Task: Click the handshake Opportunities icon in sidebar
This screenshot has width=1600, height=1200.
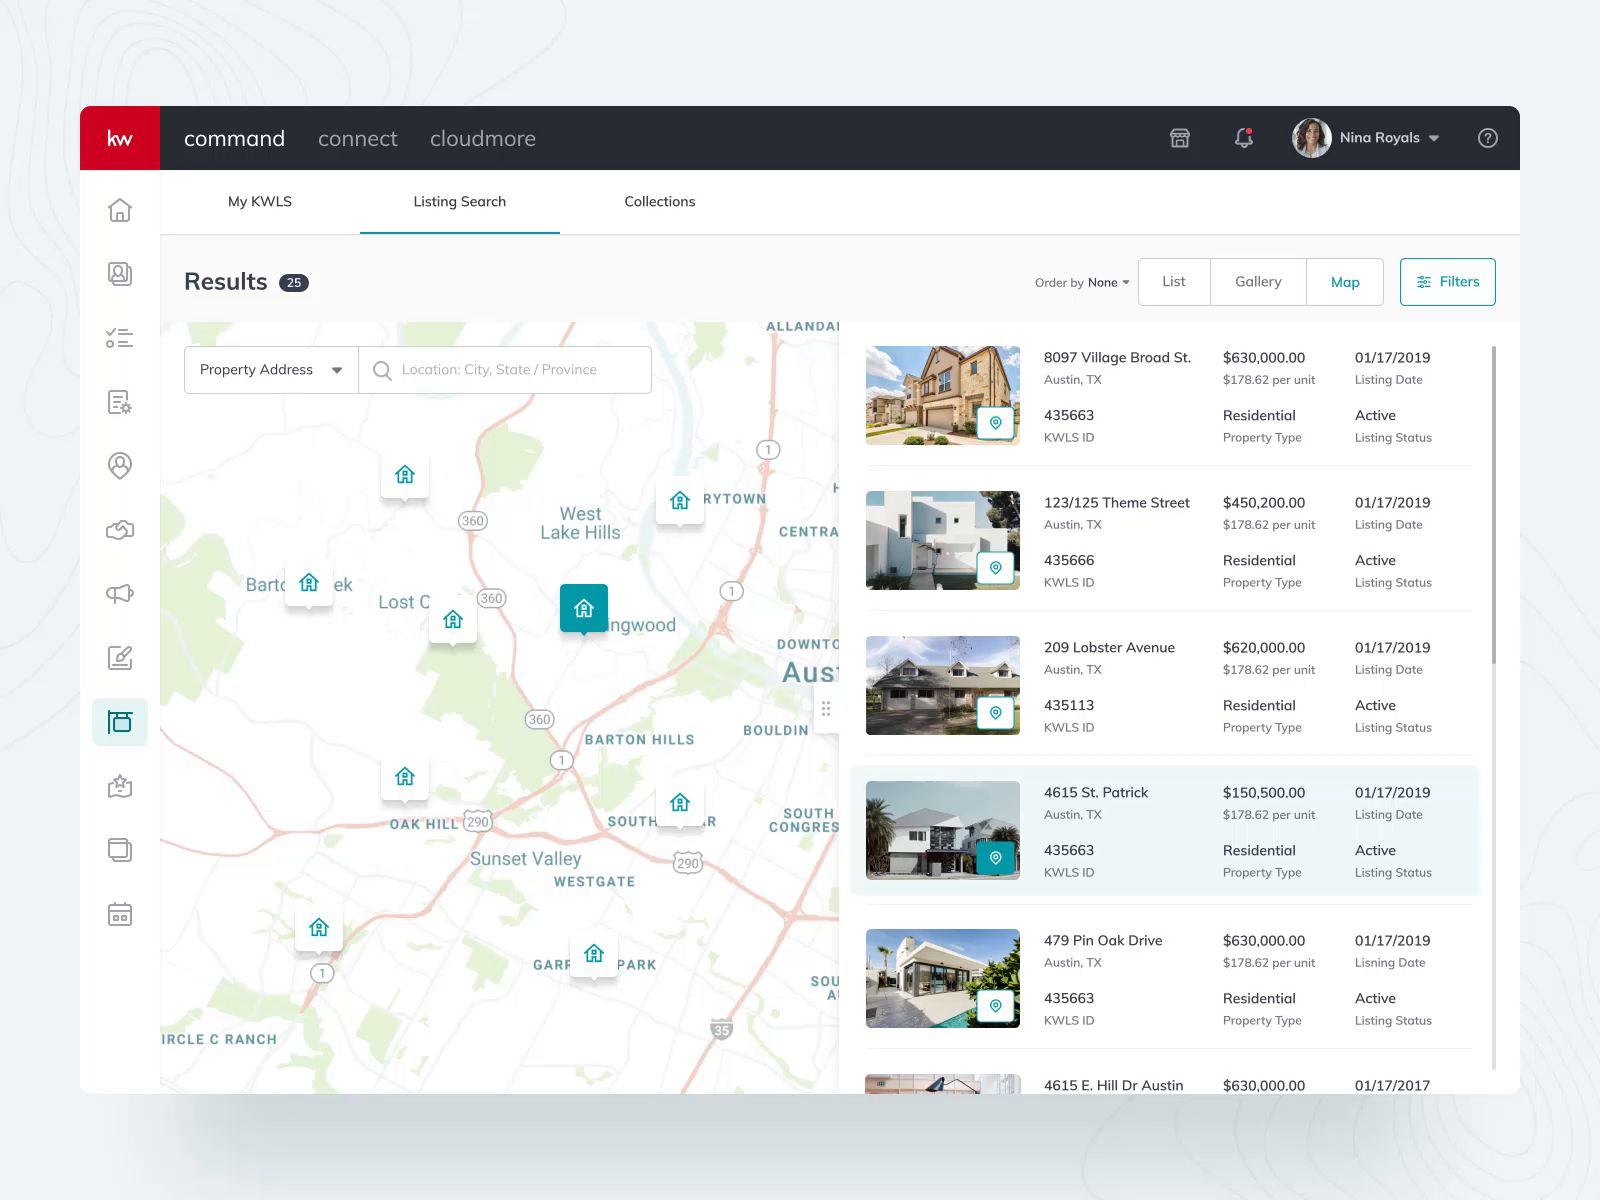Action: coord(120,530)
